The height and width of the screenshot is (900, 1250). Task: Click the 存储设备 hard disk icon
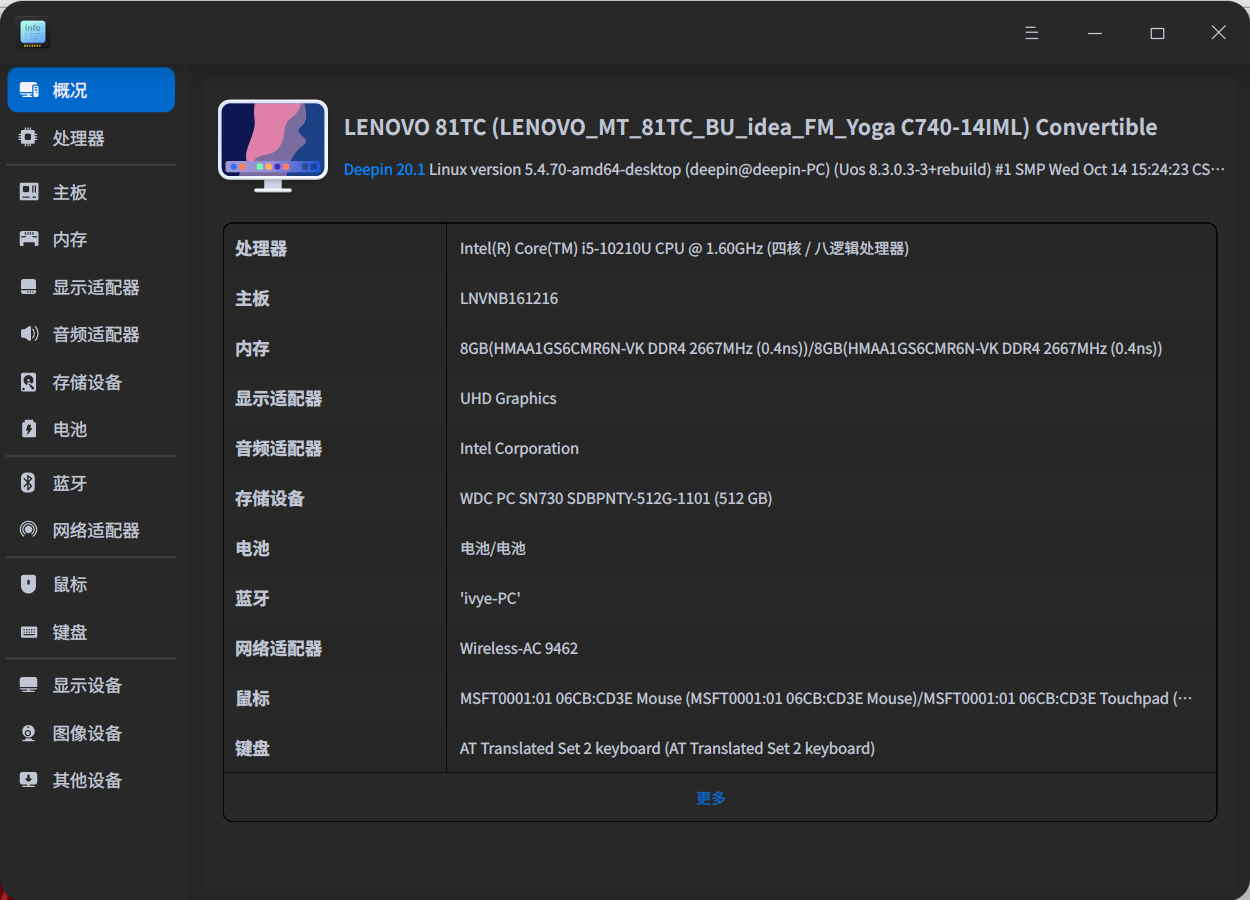tap(29, 382)
